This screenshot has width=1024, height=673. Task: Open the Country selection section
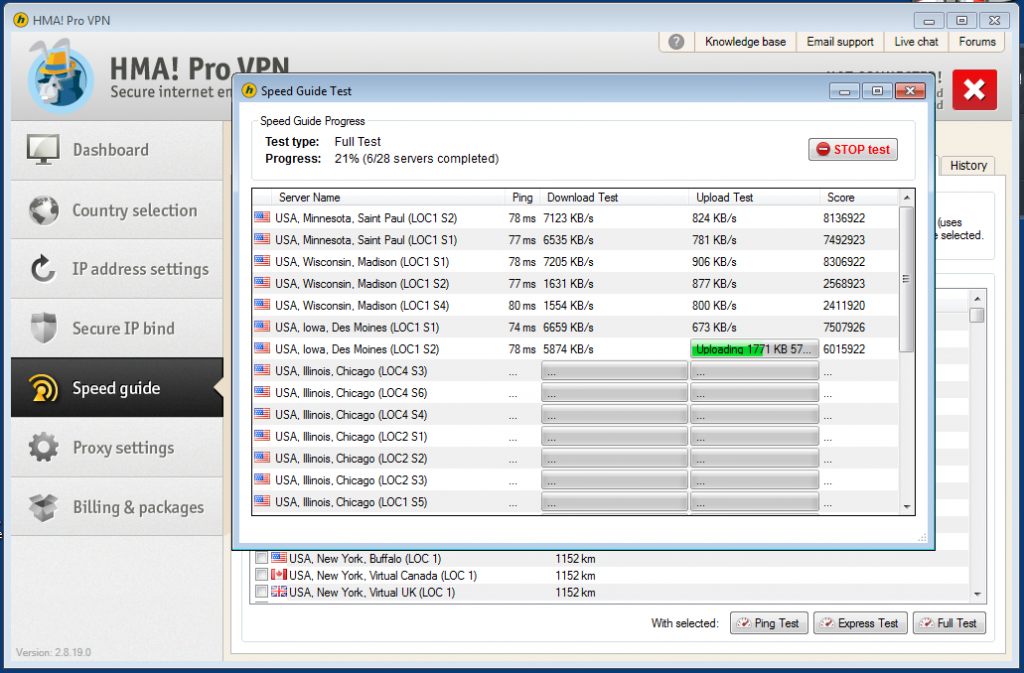(x=117, y=210)
